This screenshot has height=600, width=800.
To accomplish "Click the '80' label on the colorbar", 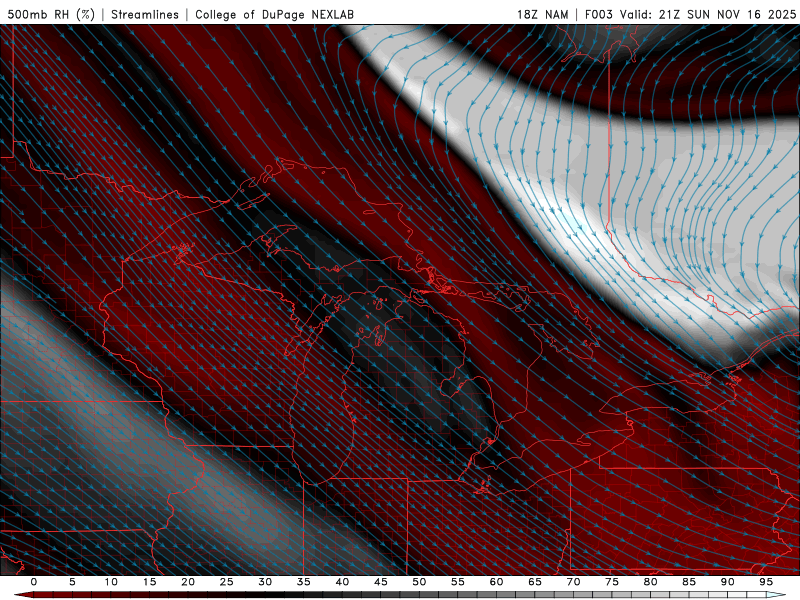I will 651,582.
